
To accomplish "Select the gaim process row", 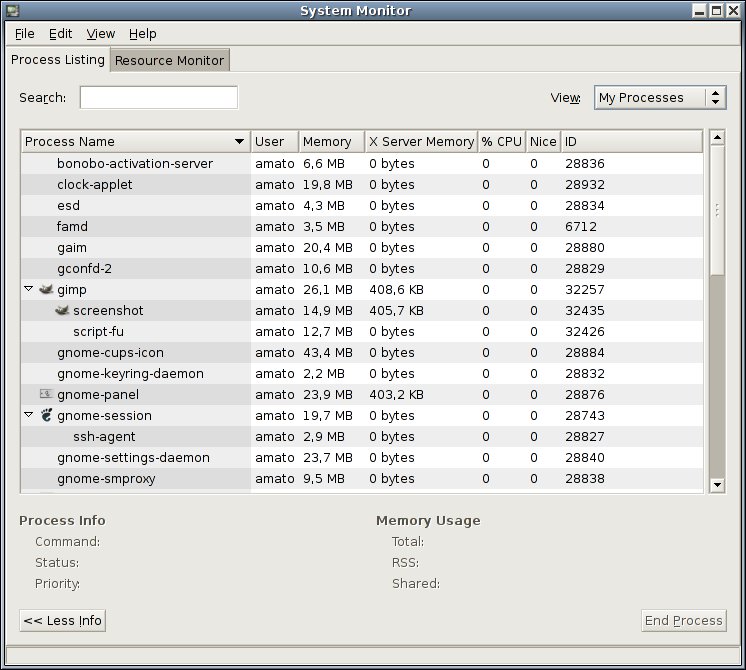I will [x=362, y=247].
